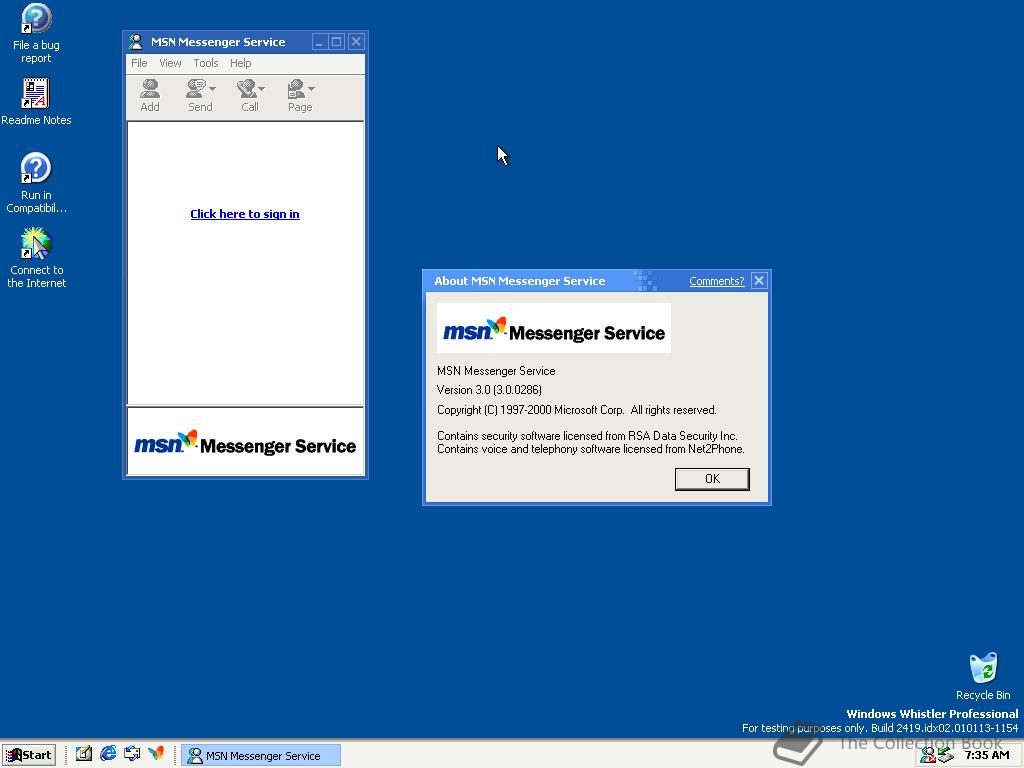Click the MSN Messenger Service taskbar button

coord(261,756)
